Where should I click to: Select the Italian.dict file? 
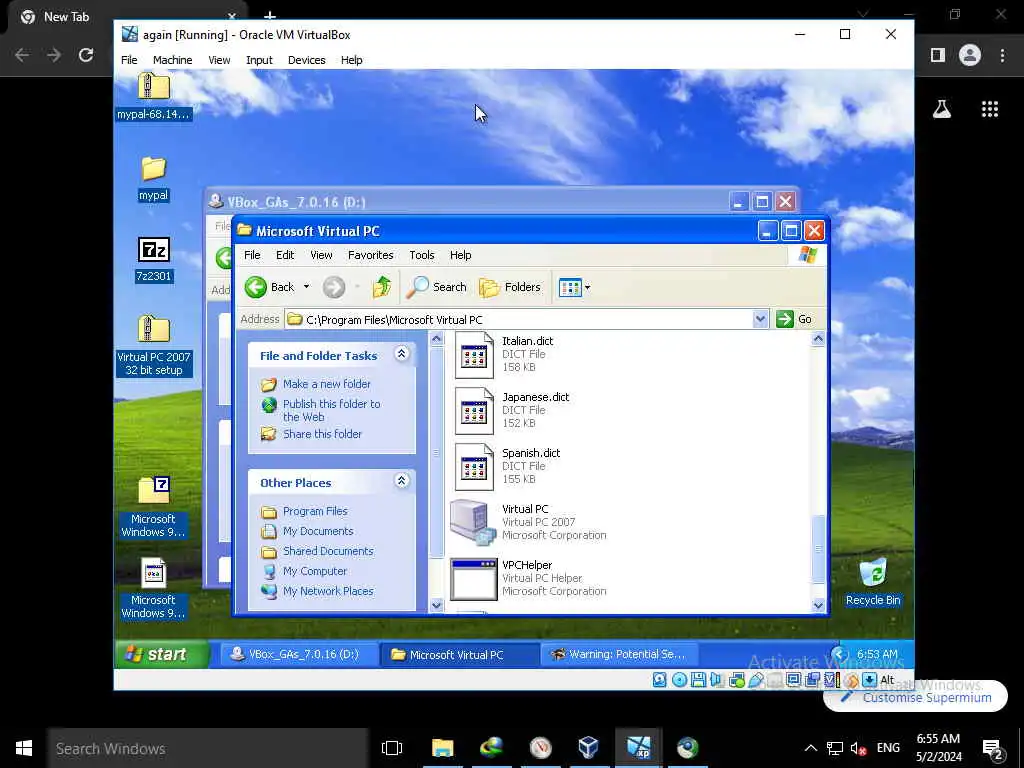[x=504, y=354]
